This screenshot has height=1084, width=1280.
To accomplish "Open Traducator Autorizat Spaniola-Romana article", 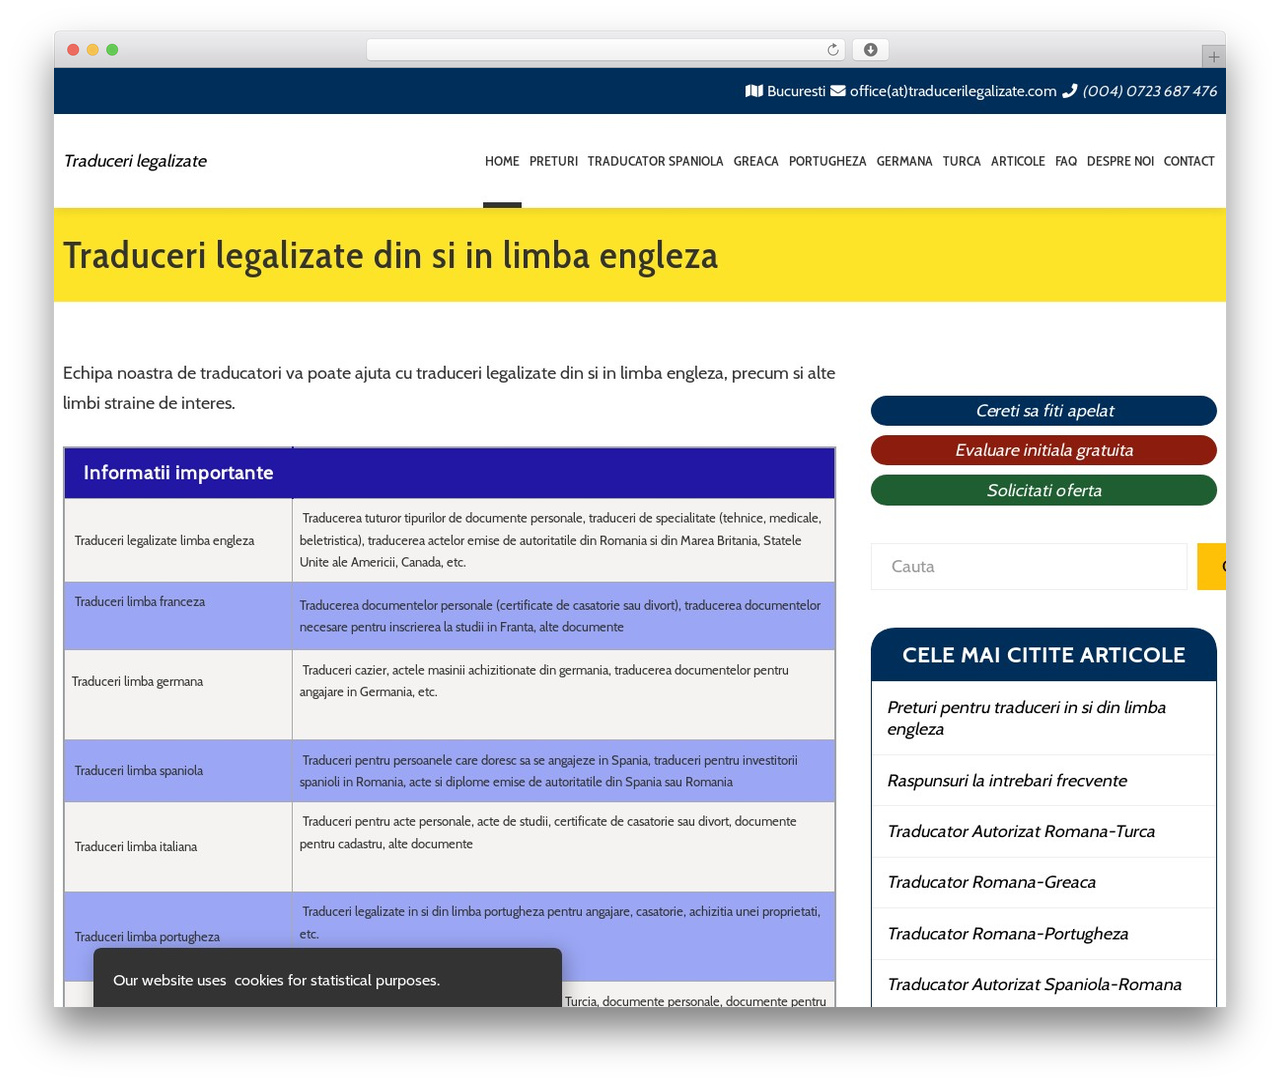I will coord(1035,985).
